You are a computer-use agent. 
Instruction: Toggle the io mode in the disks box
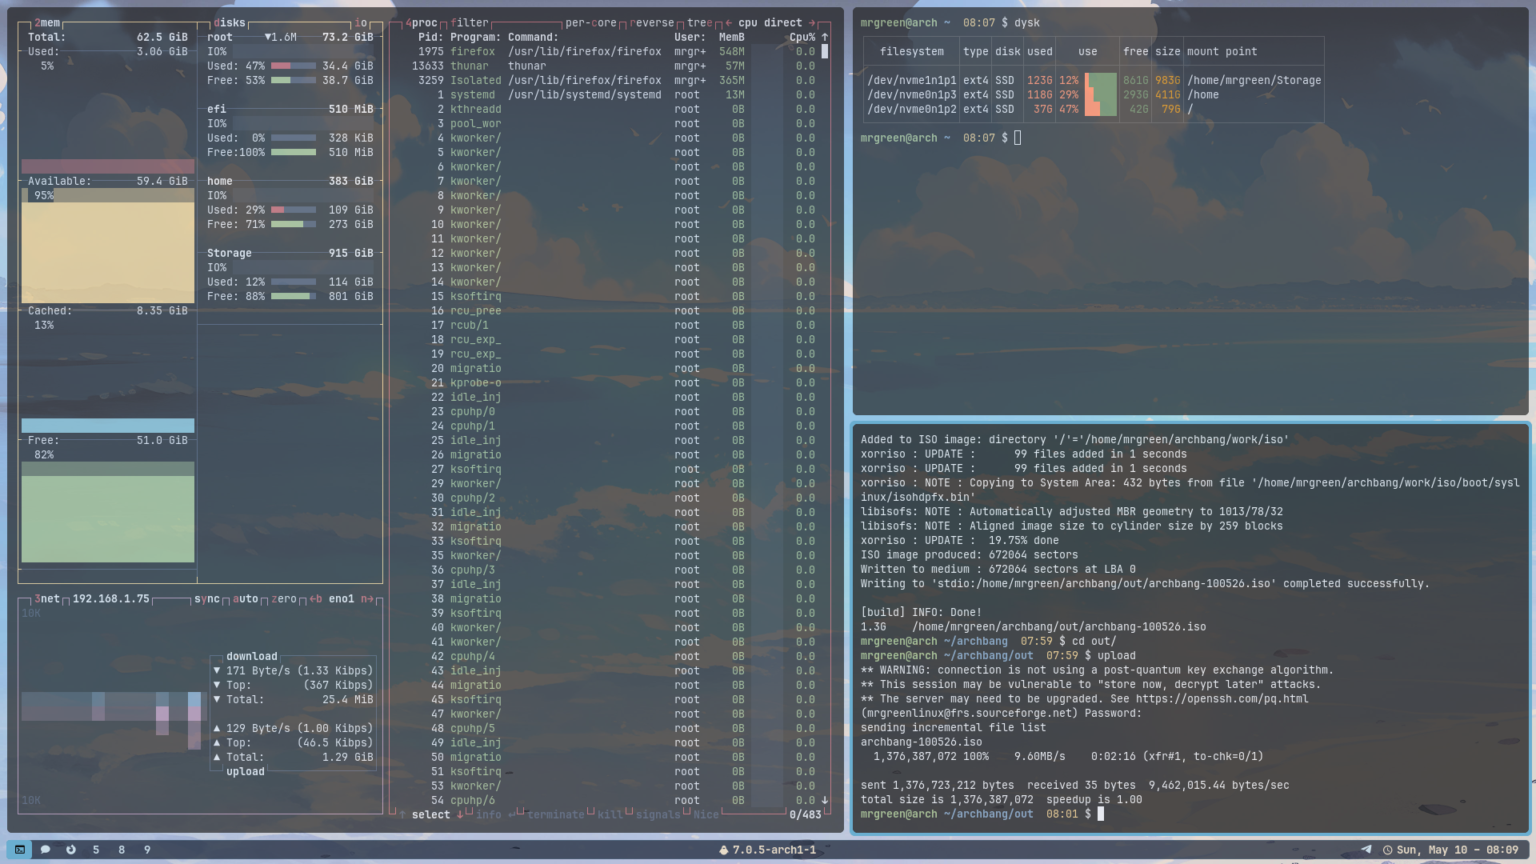[x=362, y=23]
